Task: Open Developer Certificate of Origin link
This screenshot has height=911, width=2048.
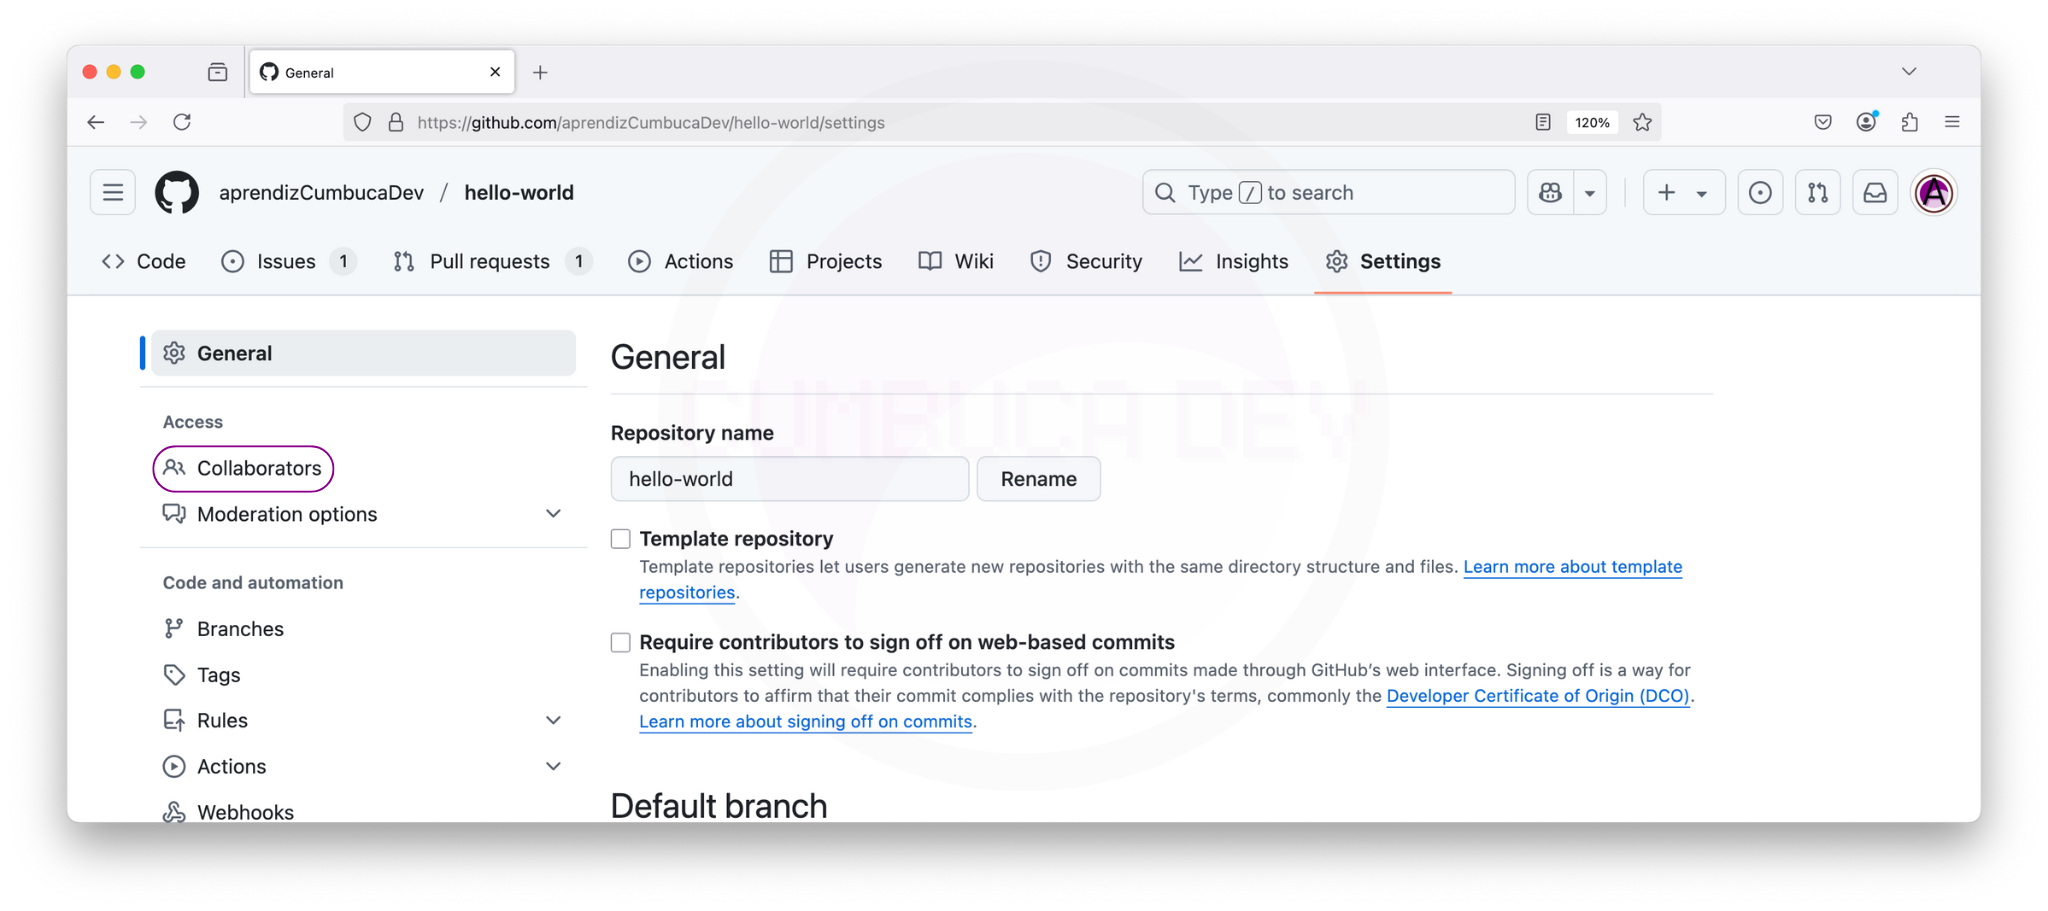Action: pyautogui.click(x=1538, y=696)
